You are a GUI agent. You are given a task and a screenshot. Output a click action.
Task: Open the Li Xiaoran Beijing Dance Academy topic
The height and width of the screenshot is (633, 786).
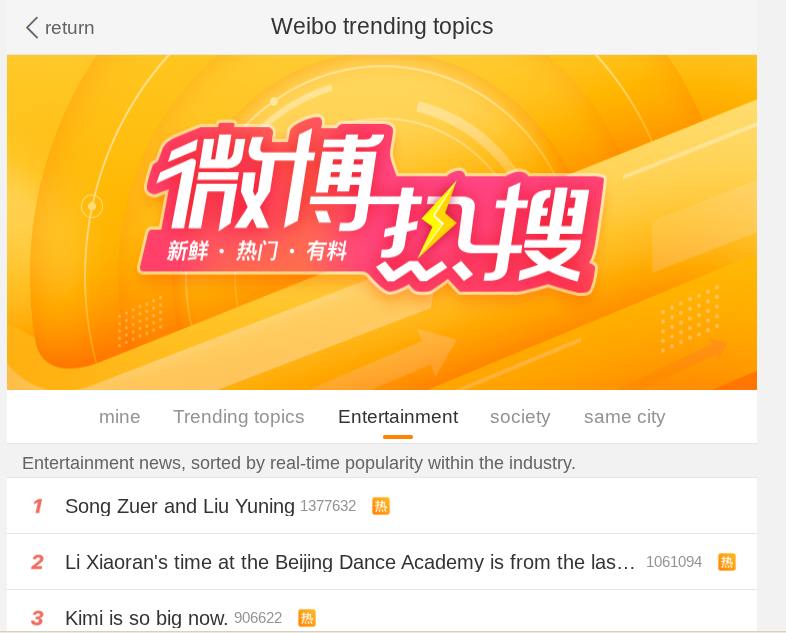350,562
